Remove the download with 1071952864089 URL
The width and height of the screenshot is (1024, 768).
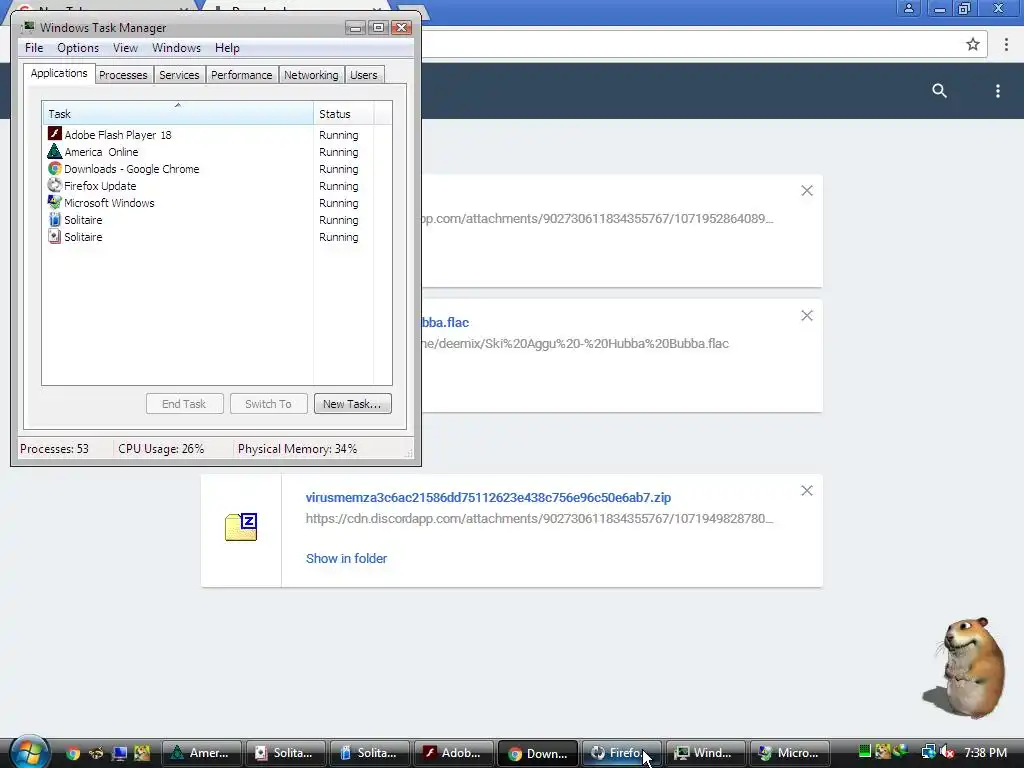807,191
